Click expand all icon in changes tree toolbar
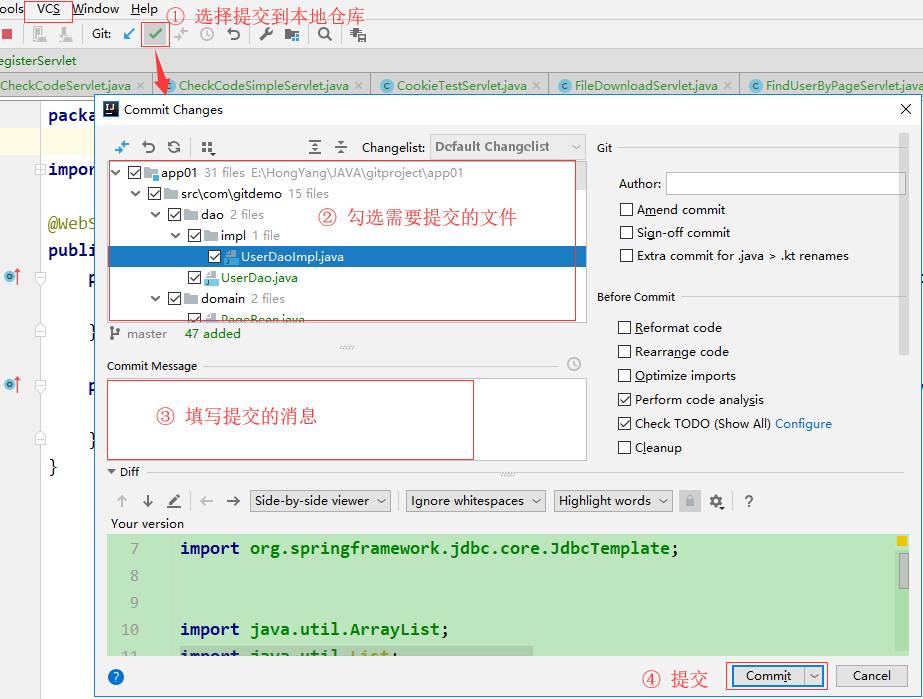Image resolution: width=923 pixels, height=699 pixels. pos(315,147)
